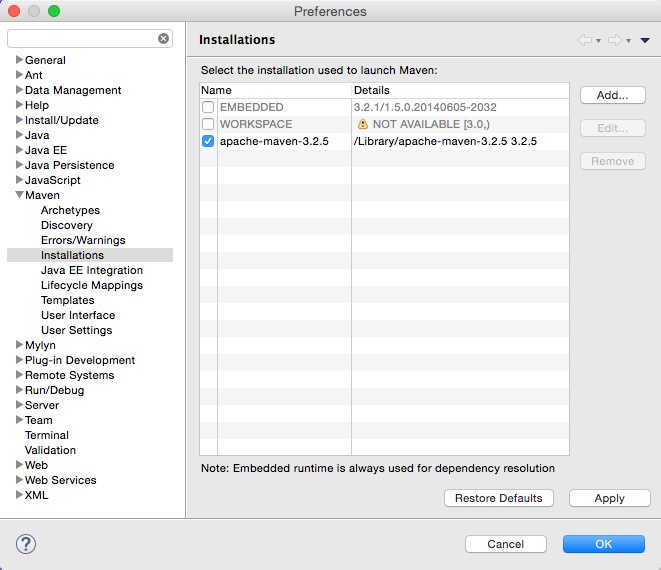
Task: Expand the Ant category
Action: [19, 75]
